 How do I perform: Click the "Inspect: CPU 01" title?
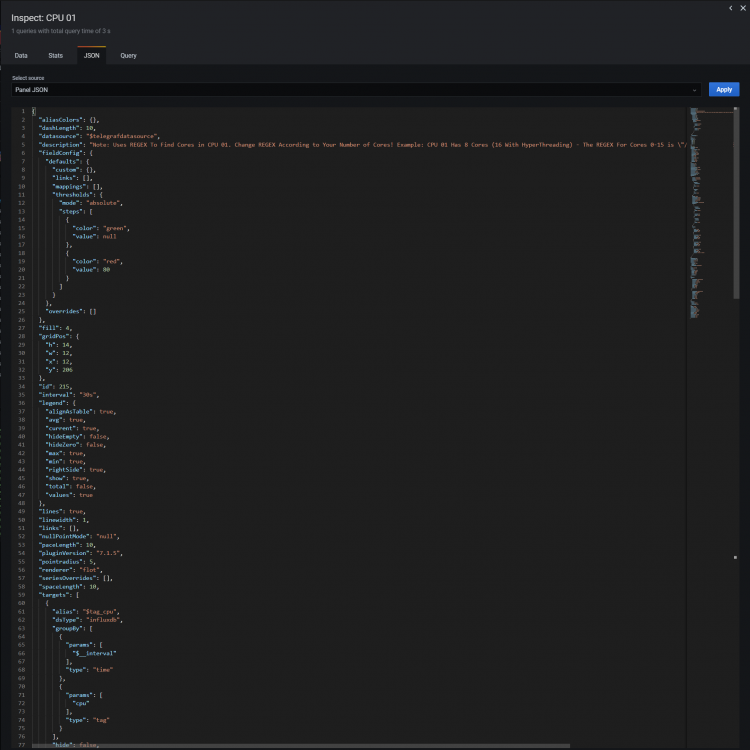(x=44, y=18)
